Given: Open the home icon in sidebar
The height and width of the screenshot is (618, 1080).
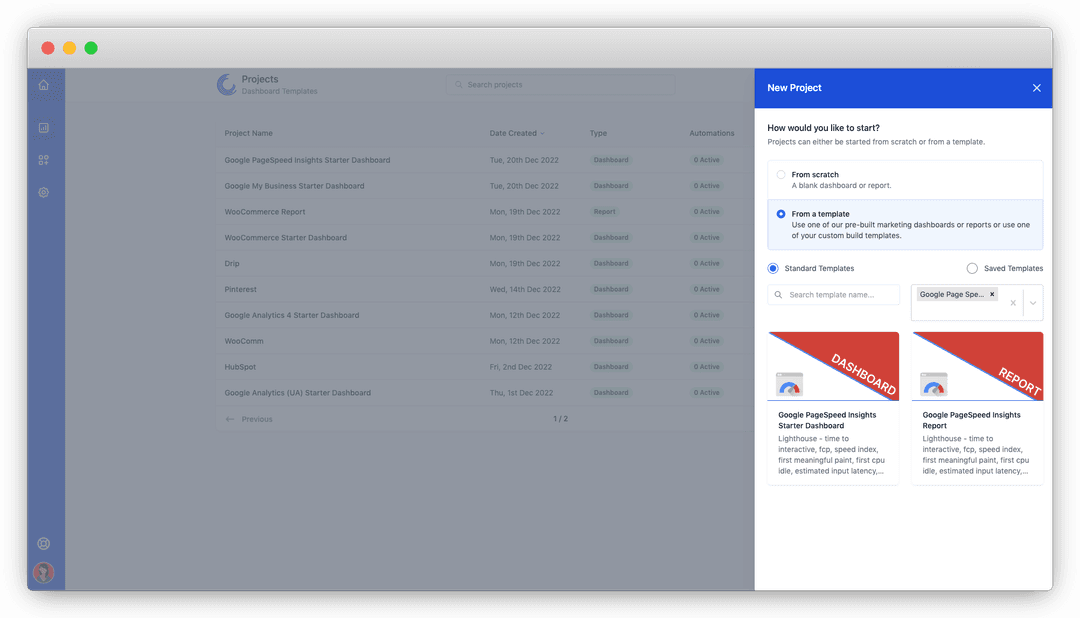Looking at the screenshot, I should click(43, 85).
